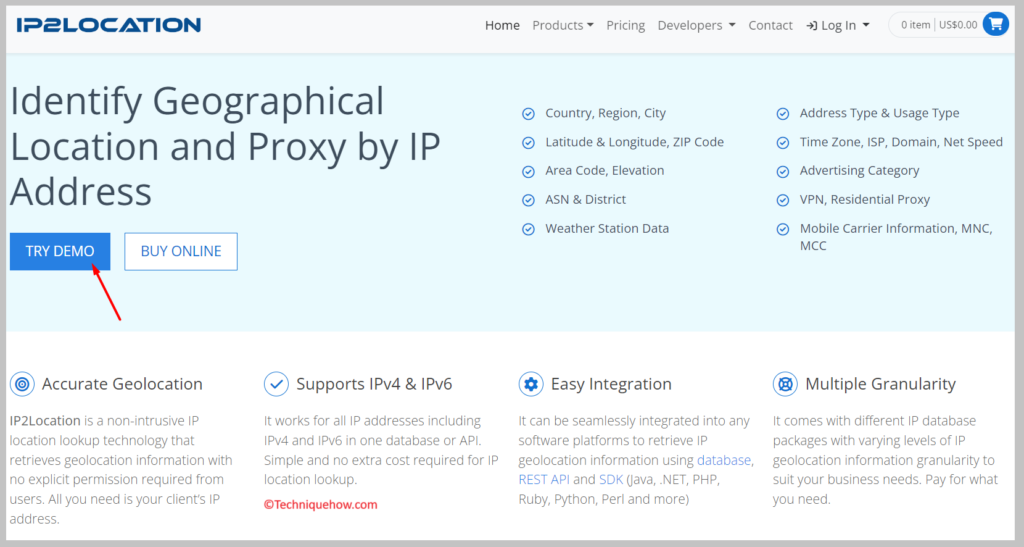Click check icon next to Weather Station Data
Image resolution: width=1024 pixels, height=547 pixels.
click(x=528, y=229)
